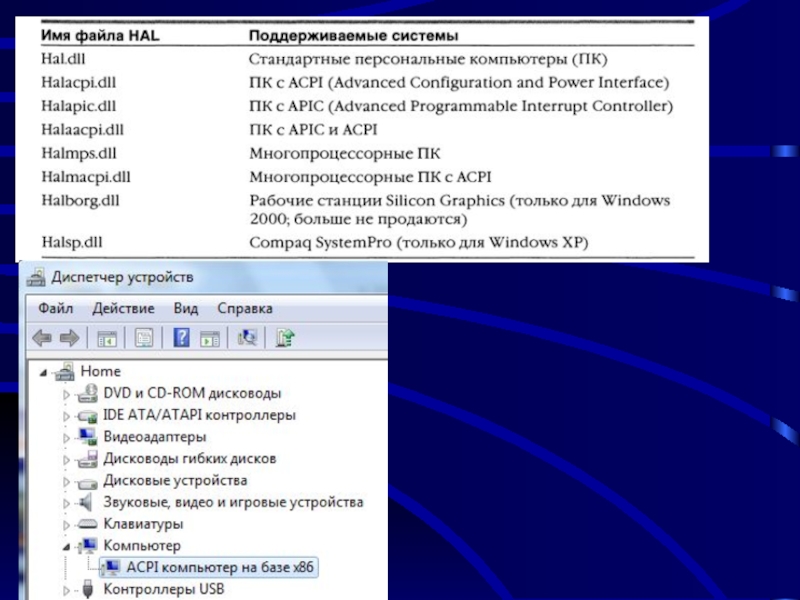Viewport: 800px width, 600px height.
Task: Expand the Видеоадаптеры category
Action: pos(68,437)
